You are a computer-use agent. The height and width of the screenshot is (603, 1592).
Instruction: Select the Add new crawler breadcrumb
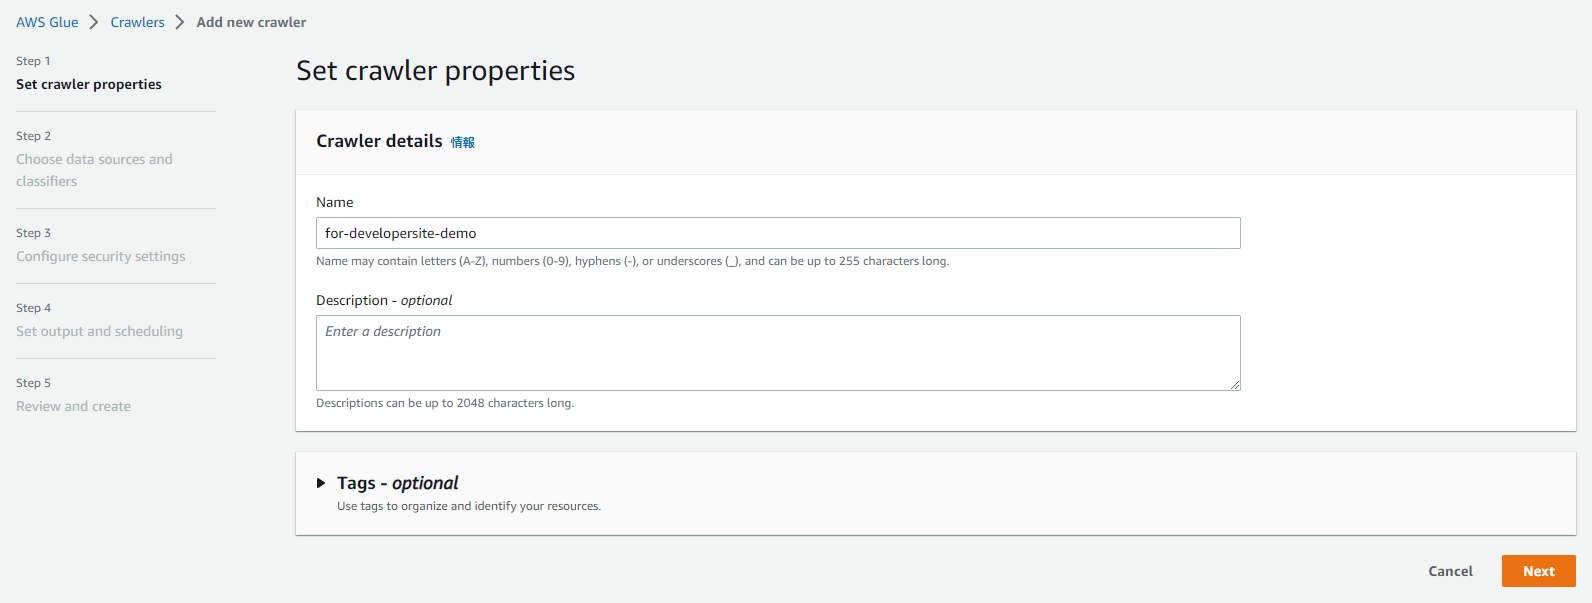coord(251,22)
